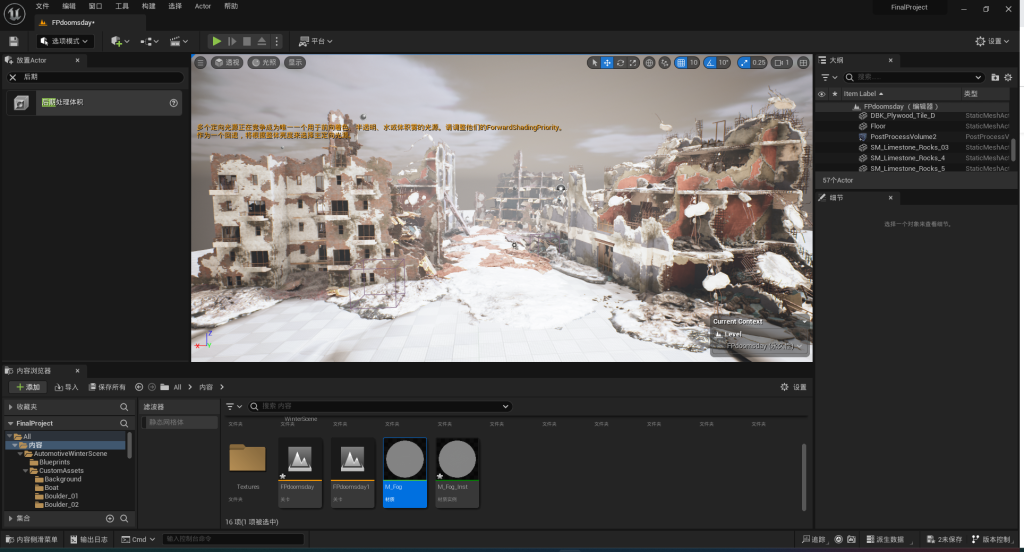The image size is (1024, 552).
Task: Open the grid snap size value 10
Action: 694,63
